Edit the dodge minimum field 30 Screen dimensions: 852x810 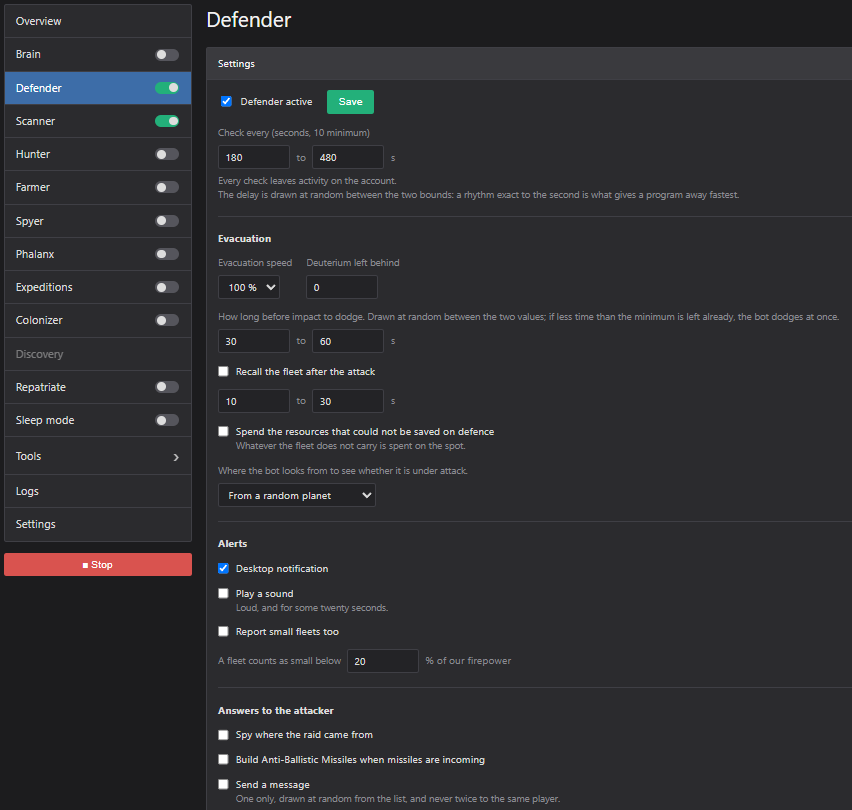point(254,341)
